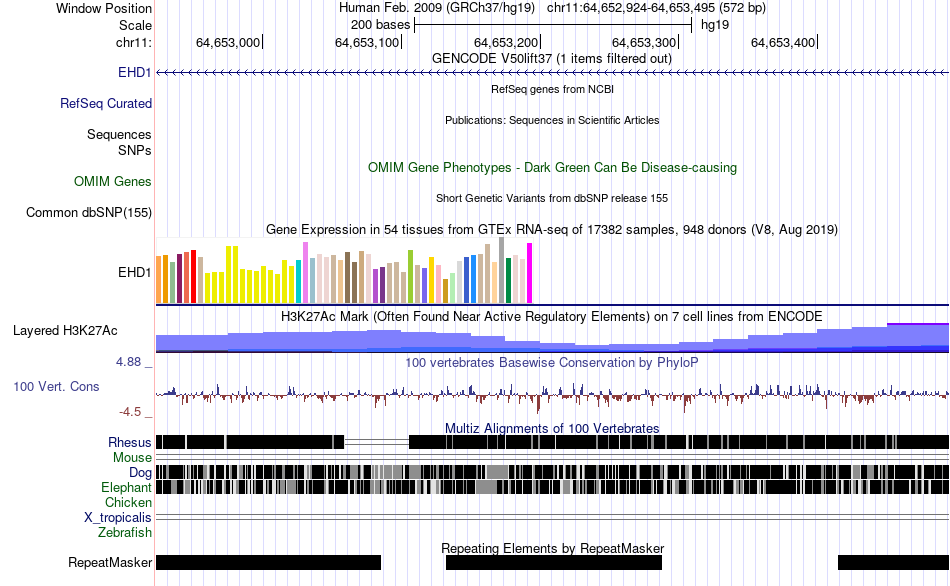The width and height of the screenshot is (950, 586).
Task: Click the hg19 label next to the scale bar
Action: [x=715, y=25]
